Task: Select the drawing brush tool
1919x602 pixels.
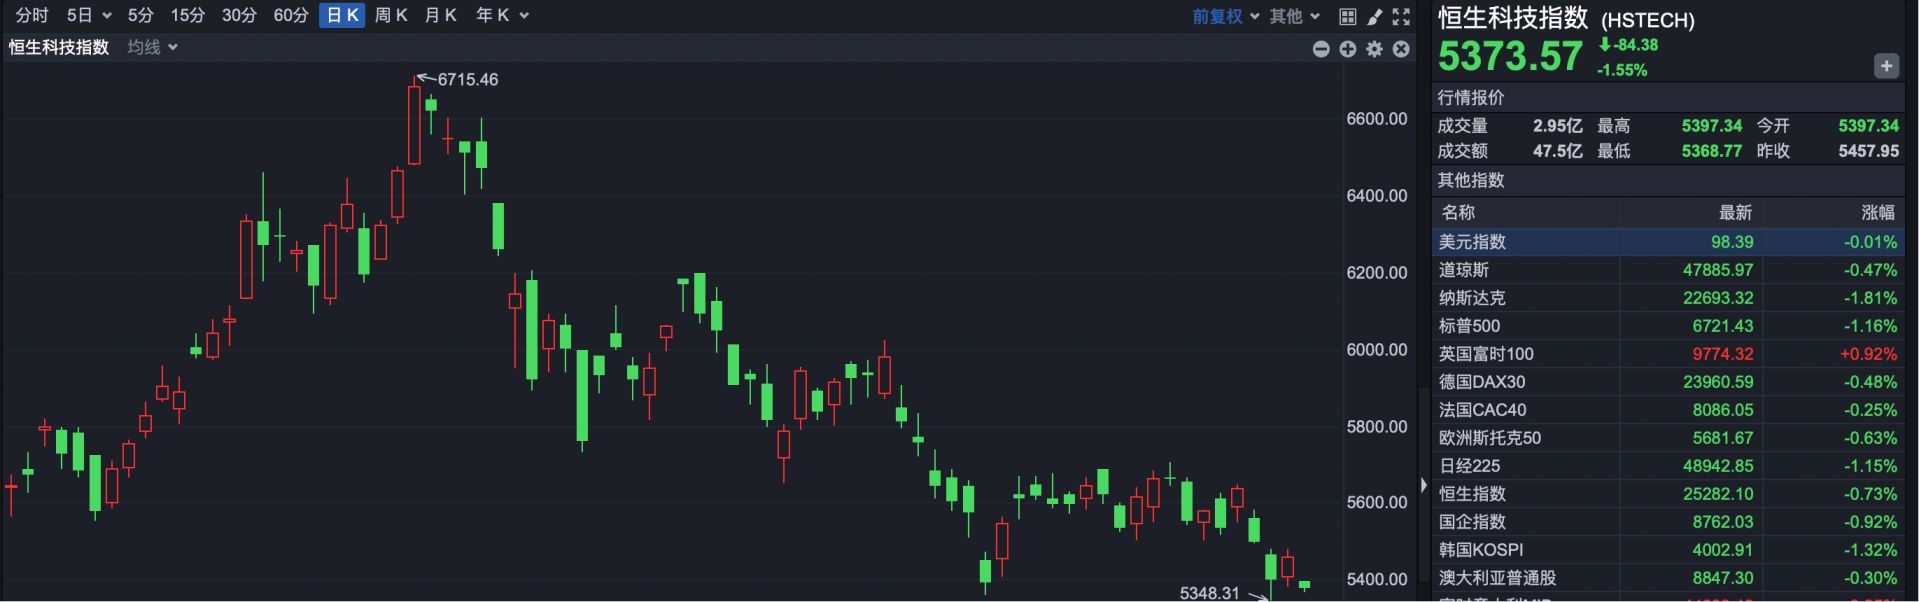Action: (1375, 16)
